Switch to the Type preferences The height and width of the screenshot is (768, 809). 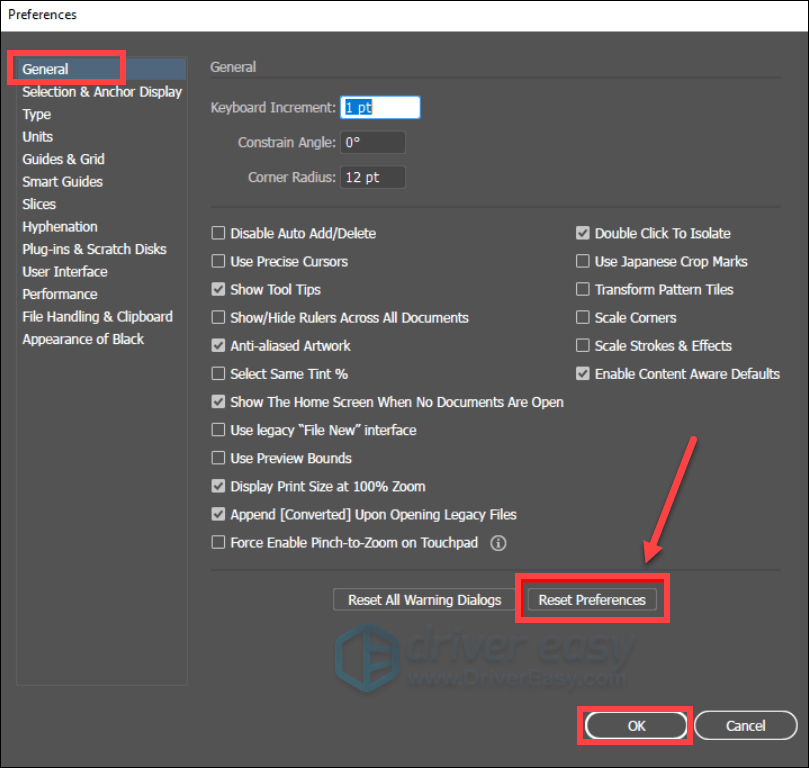37,114
